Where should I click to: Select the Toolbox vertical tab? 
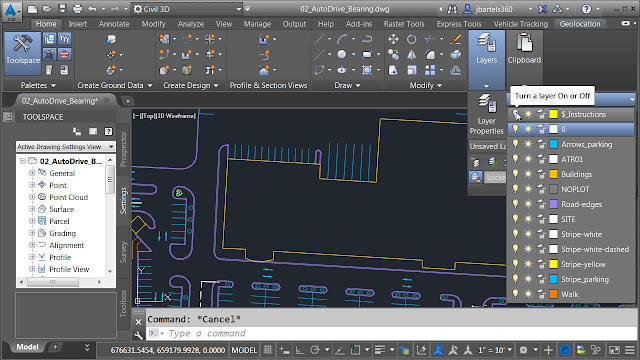point(123,304)
